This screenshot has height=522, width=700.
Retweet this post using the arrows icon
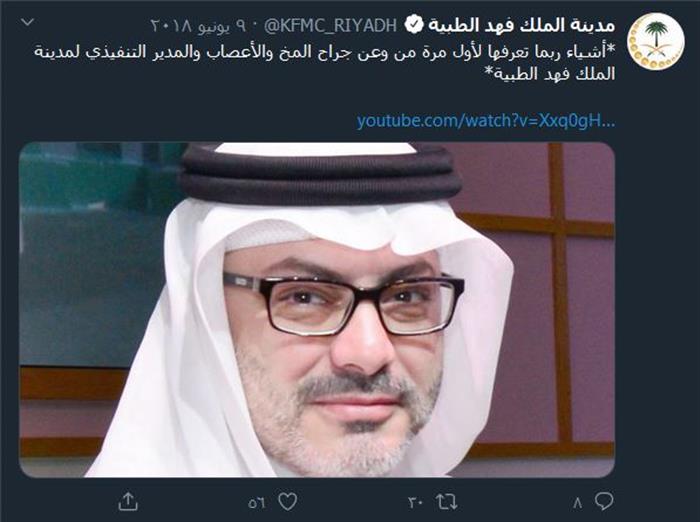coord(447,502)
